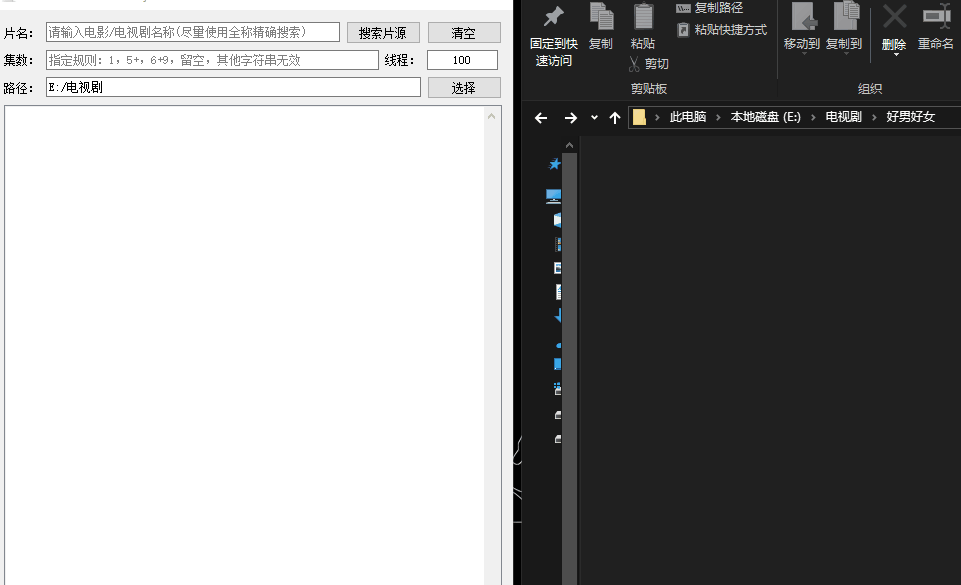This screenshot has width=961, height=585.
Task: Click the Pin to Quick Access icon
Action: pyautogui.click(x=553, y=17)
